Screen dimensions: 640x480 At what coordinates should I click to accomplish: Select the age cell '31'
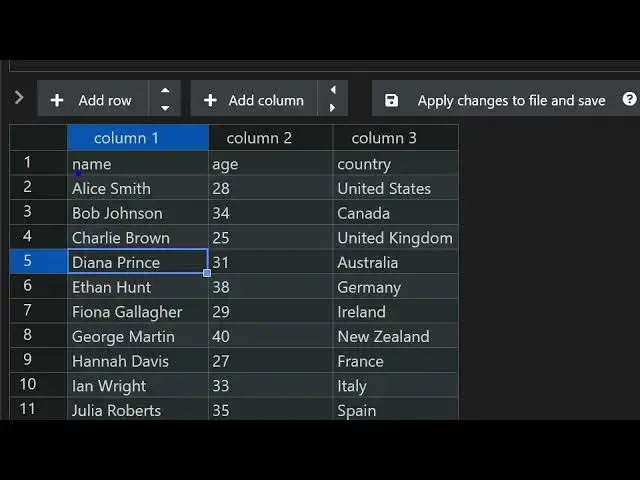tap(271, 262)
